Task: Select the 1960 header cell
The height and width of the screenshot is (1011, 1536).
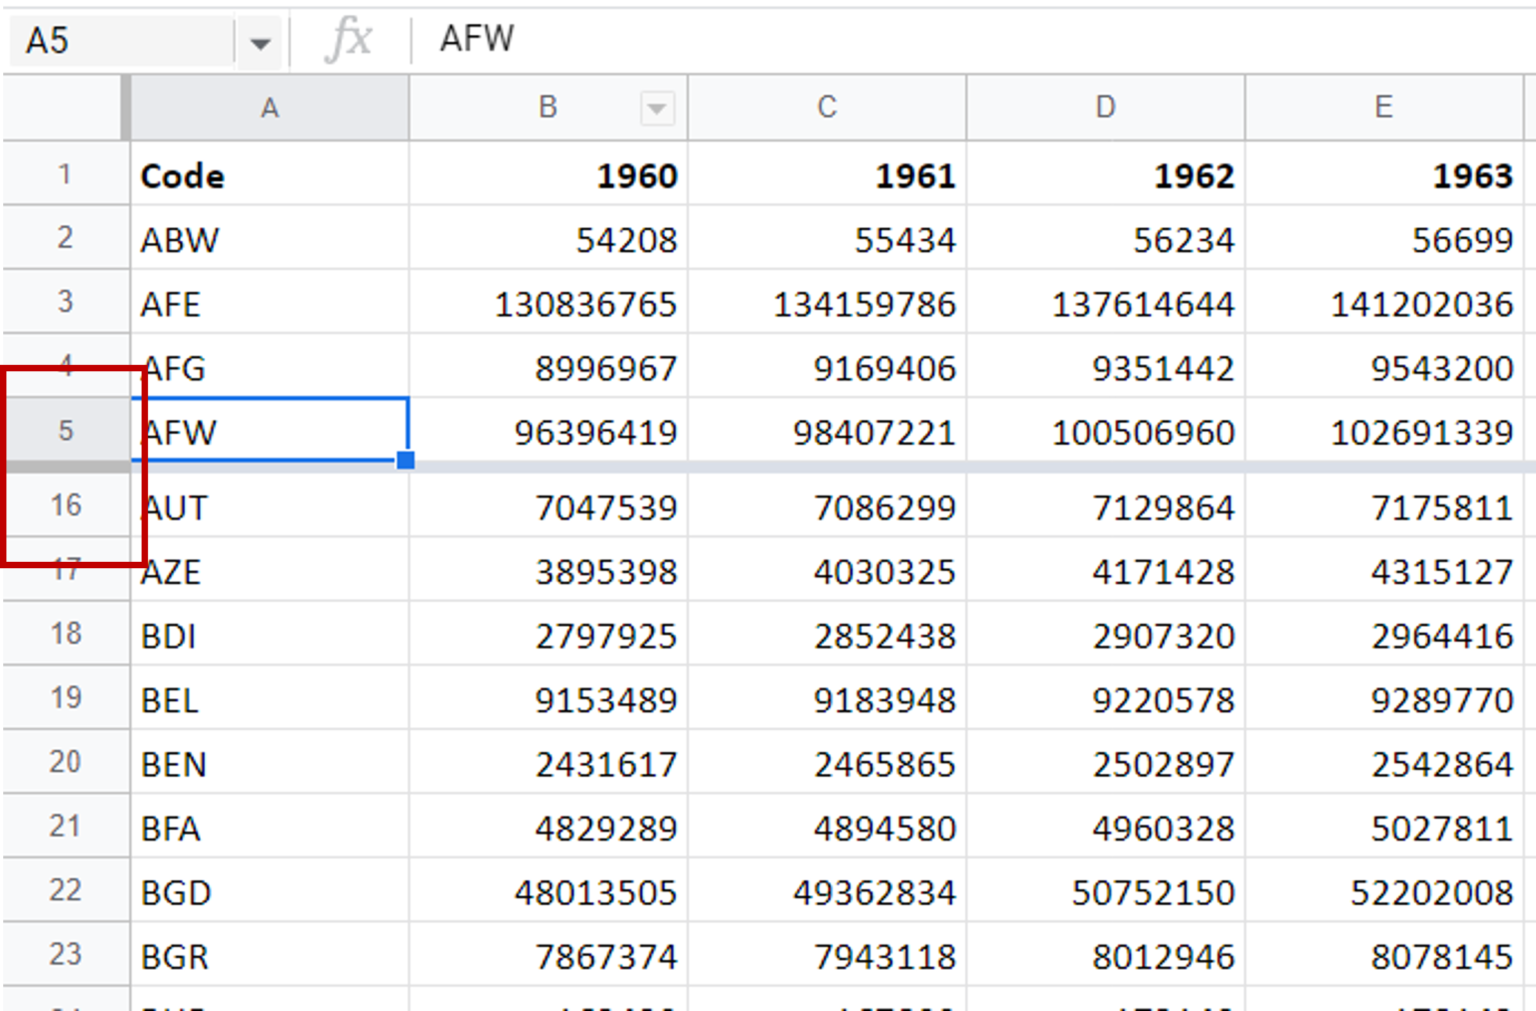Action: tap(547, 174)
